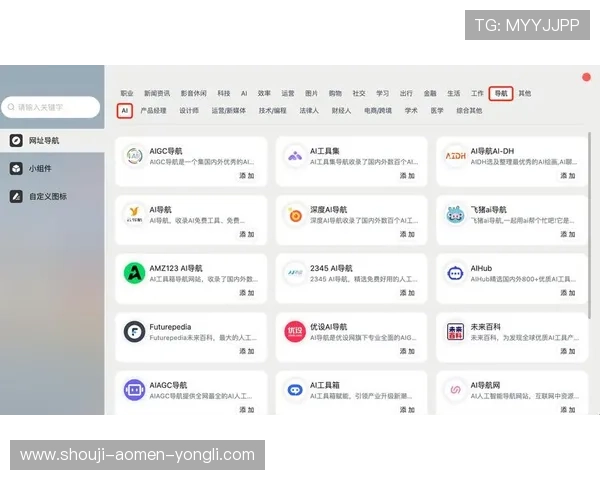The image size is (600, 480).
Task: Open the 自定义图标 pencil icon in sidebar
Action: tap(16, 196)
